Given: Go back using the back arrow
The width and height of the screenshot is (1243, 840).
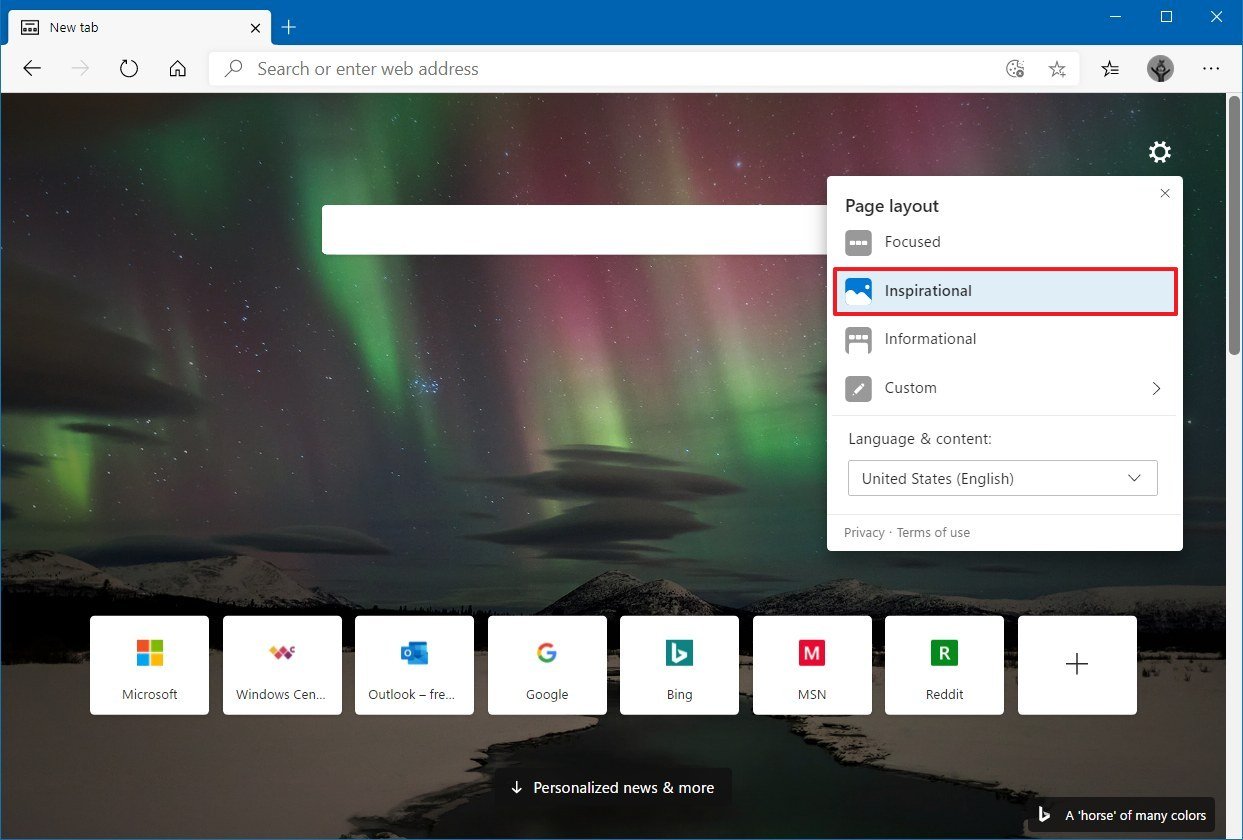Looking at the screenshot, I should tap(32, 69).
